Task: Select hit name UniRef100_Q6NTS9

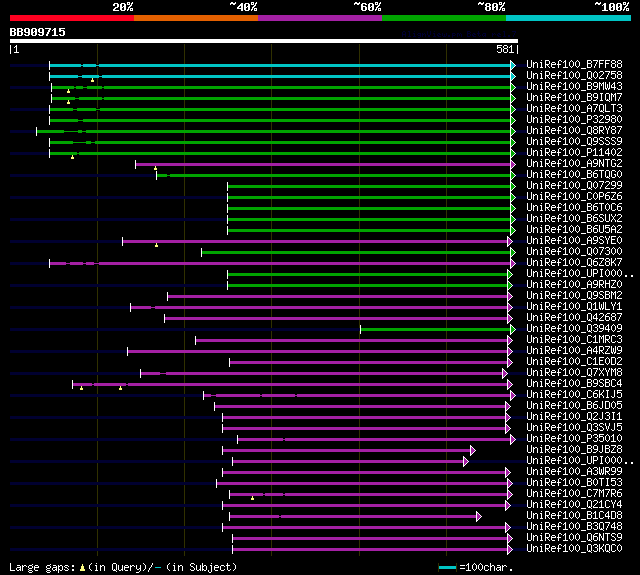Action: [x=574, y=538]
